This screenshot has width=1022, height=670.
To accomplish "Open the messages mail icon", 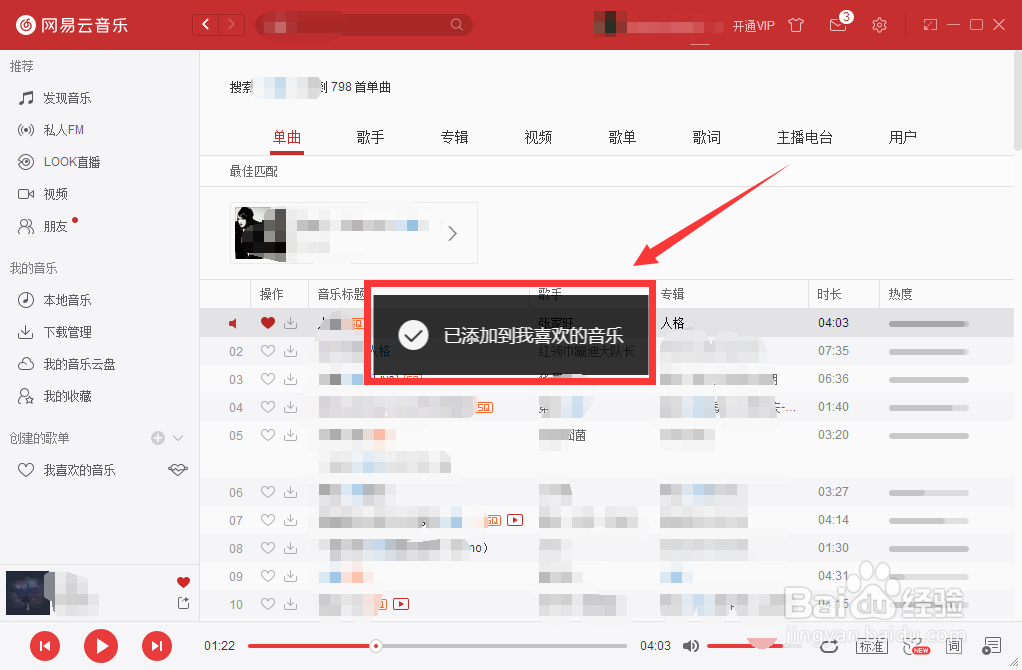I will (838, 25).
